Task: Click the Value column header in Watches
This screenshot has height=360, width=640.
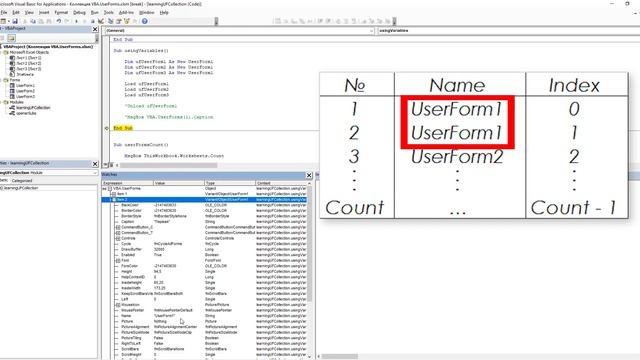Action: tap(178, 183)
